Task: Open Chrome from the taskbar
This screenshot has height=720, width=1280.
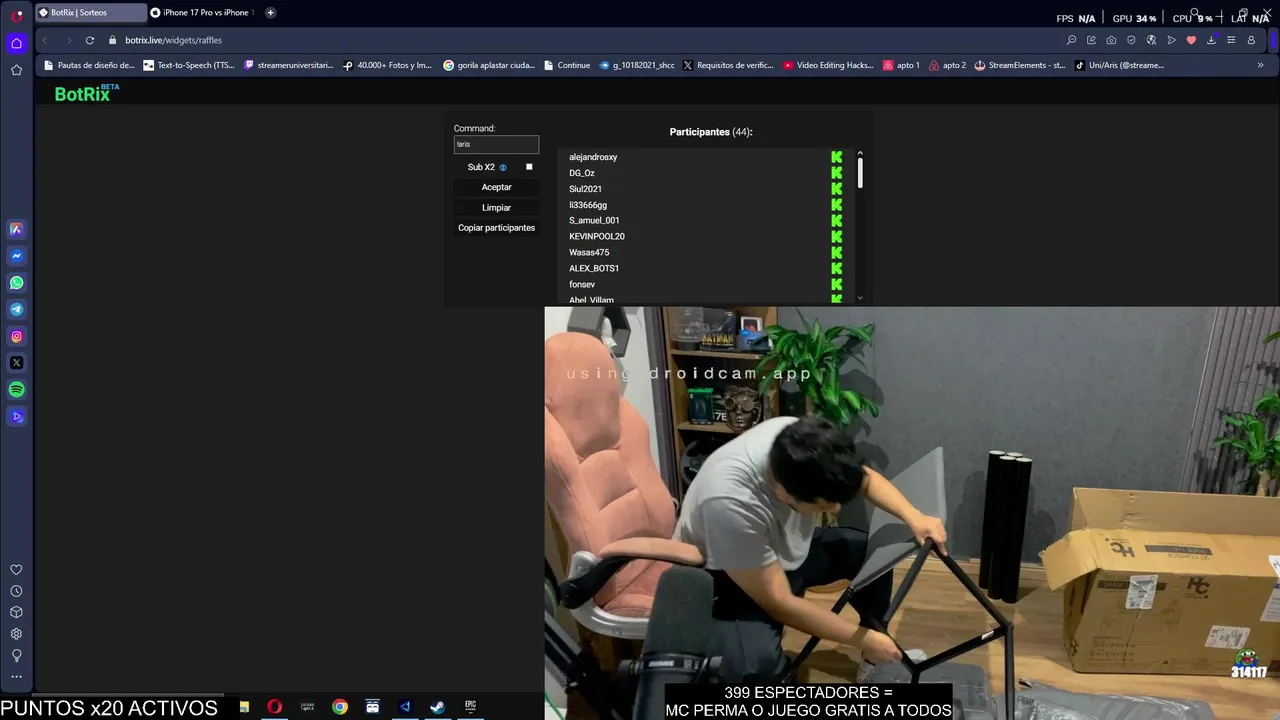Action: [x=340, y=707]
